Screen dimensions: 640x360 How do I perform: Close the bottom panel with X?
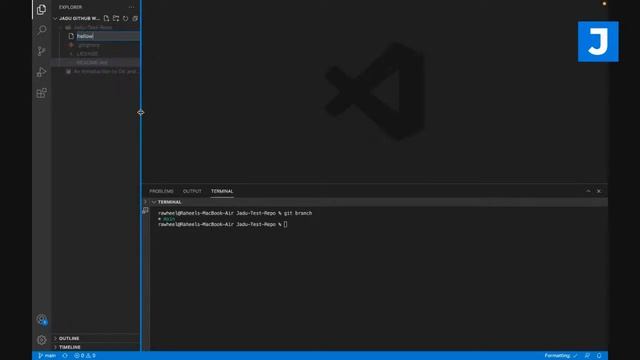(x=599, y=191)
